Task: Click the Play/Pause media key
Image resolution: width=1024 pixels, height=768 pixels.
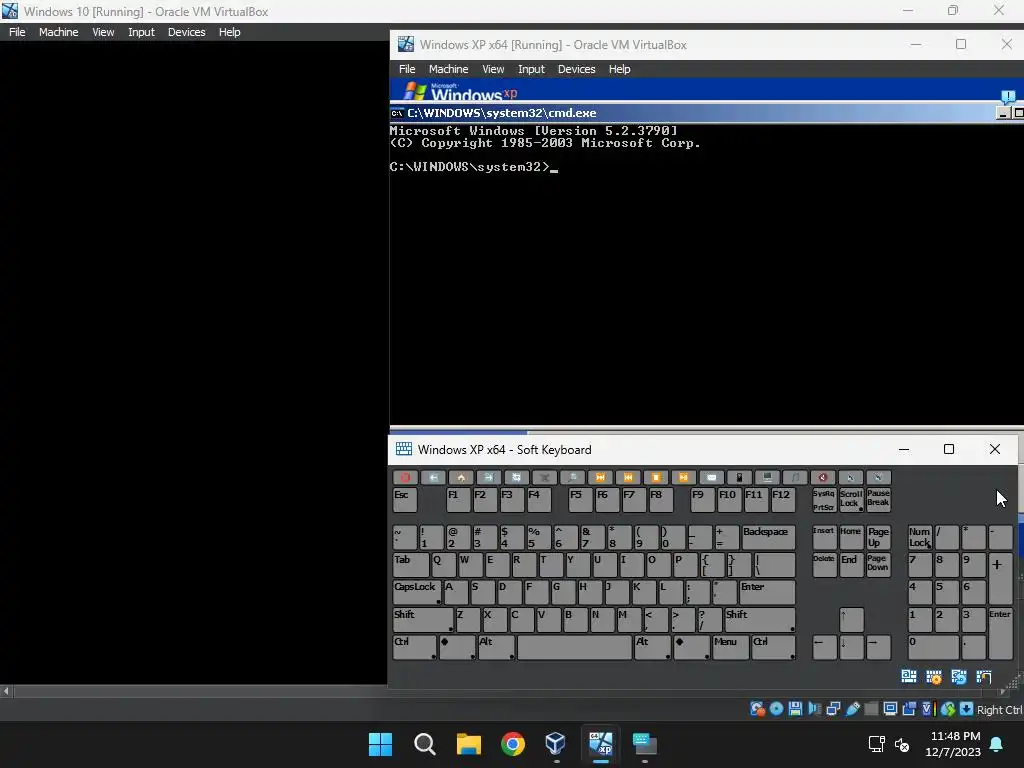Action: coord(684,477)
